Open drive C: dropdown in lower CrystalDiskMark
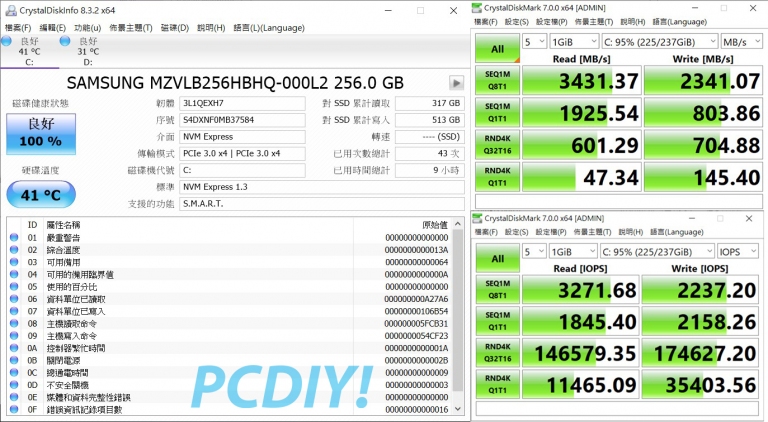This screenshot has width=768, height=422. click(x=657, y=252)
